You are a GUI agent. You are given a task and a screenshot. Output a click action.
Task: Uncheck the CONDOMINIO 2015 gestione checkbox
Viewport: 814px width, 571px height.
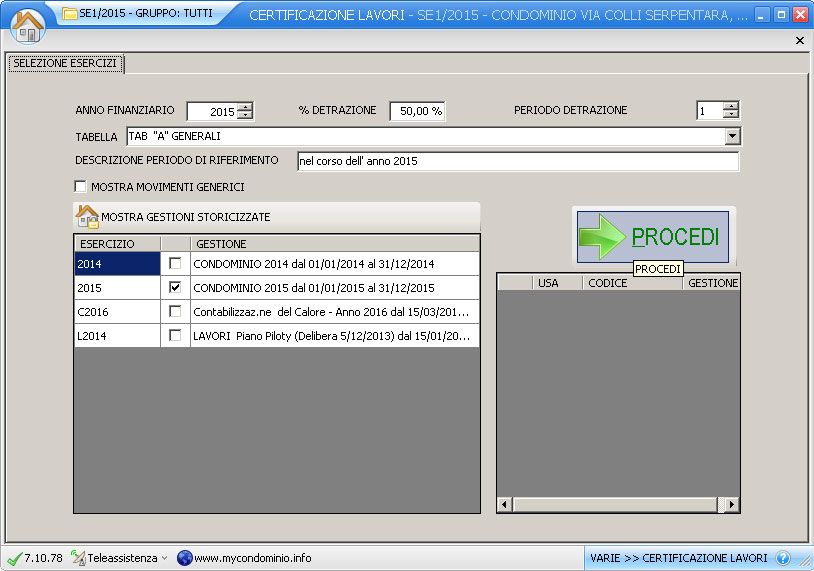pos(175,287)
